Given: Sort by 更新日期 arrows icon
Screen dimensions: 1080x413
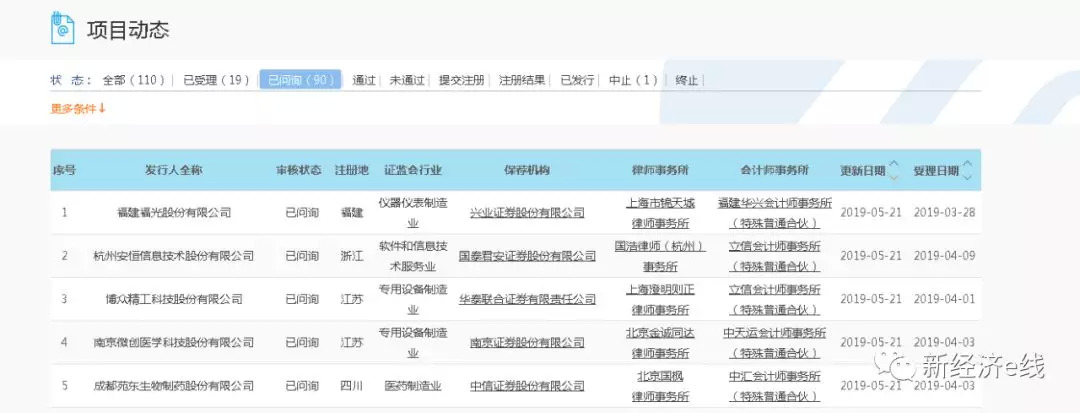Looking at the screenshot, I should [894, 170].
